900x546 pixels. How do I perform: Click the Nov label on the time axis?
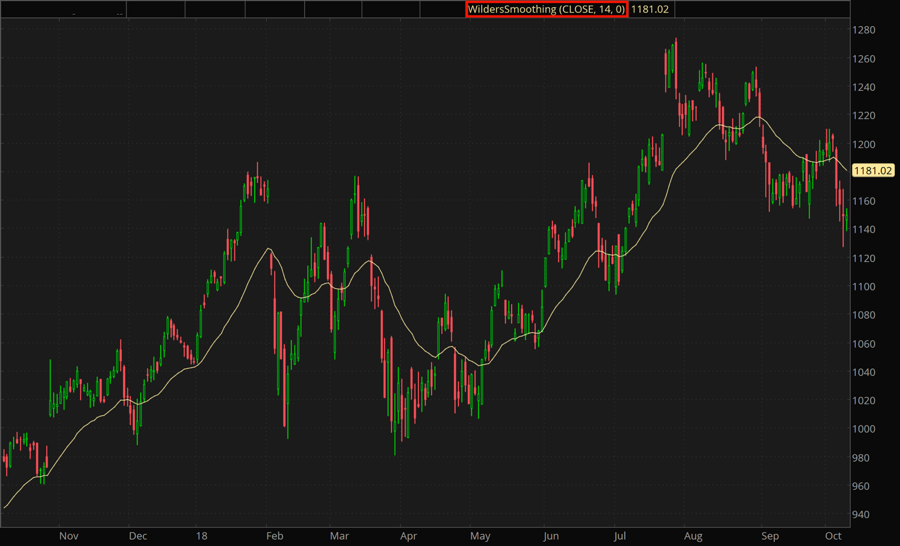tap(69, 535)
